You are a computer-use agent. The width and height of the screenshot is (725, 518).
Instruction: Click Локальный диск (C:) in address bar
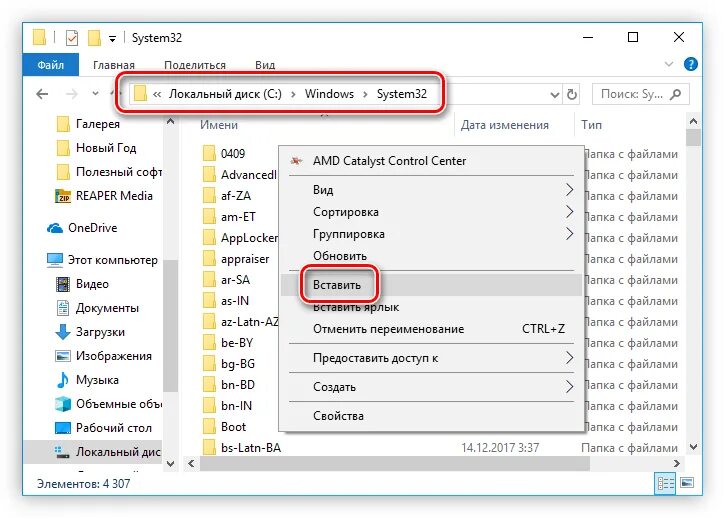coord(225,94)
